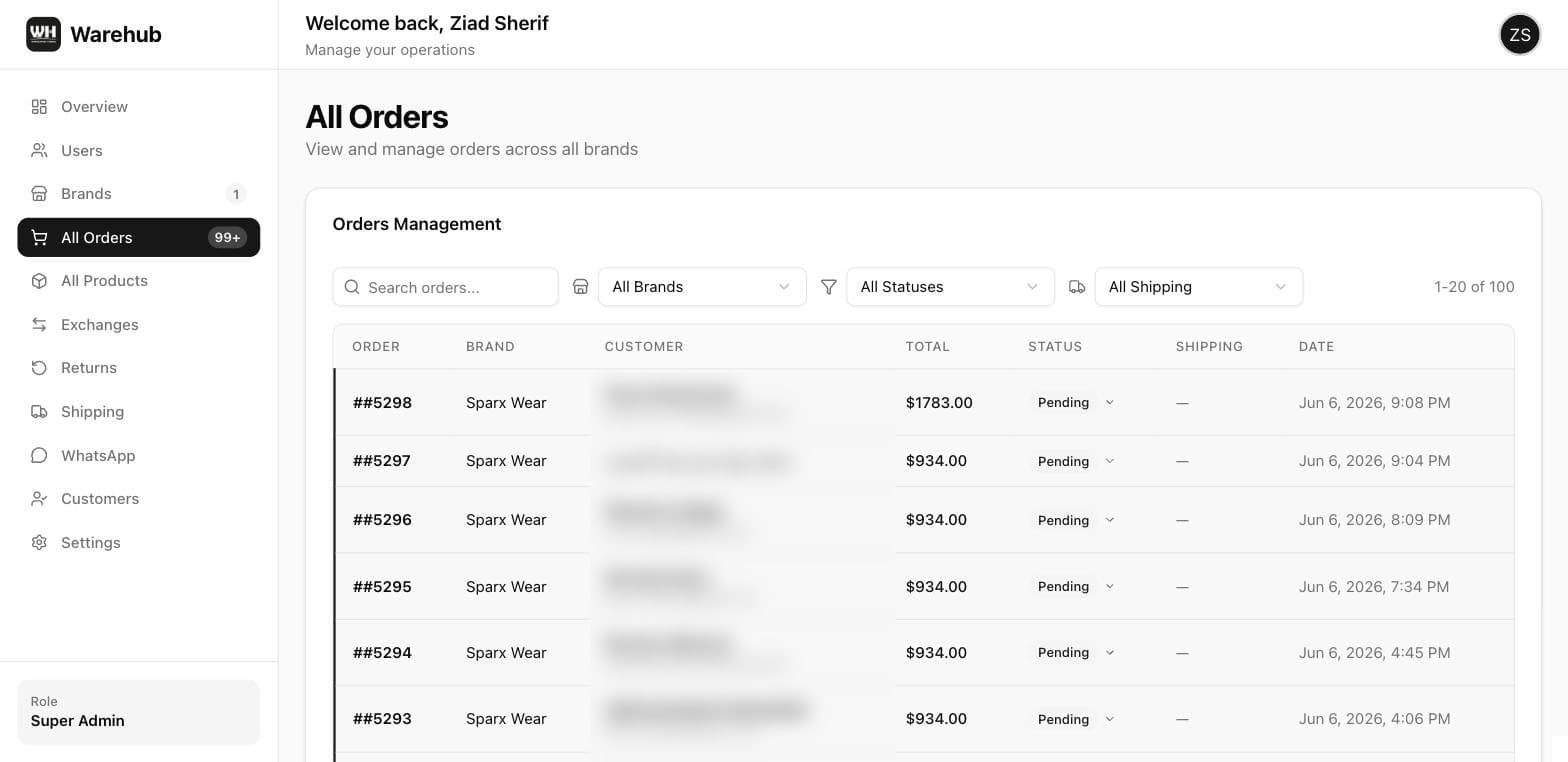Open the All Statuses dropdown

click(950, 287)
